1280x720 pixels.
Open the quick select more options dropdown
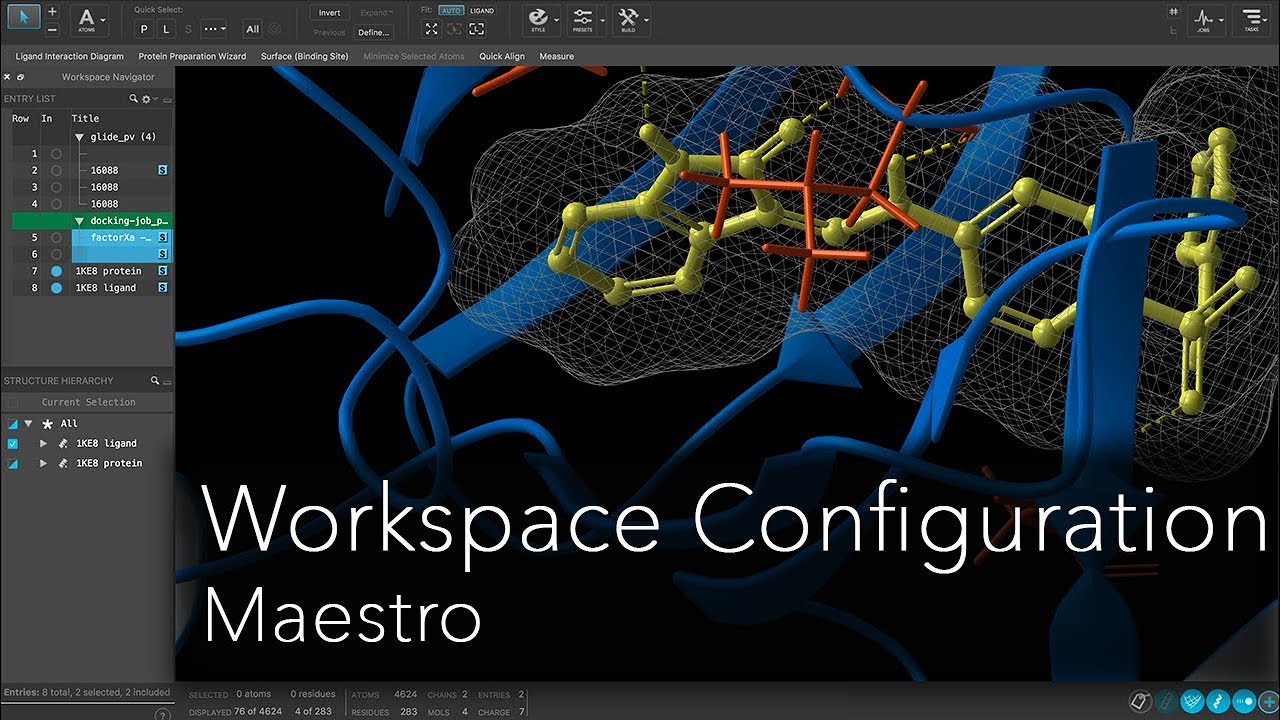click(213, 30)
